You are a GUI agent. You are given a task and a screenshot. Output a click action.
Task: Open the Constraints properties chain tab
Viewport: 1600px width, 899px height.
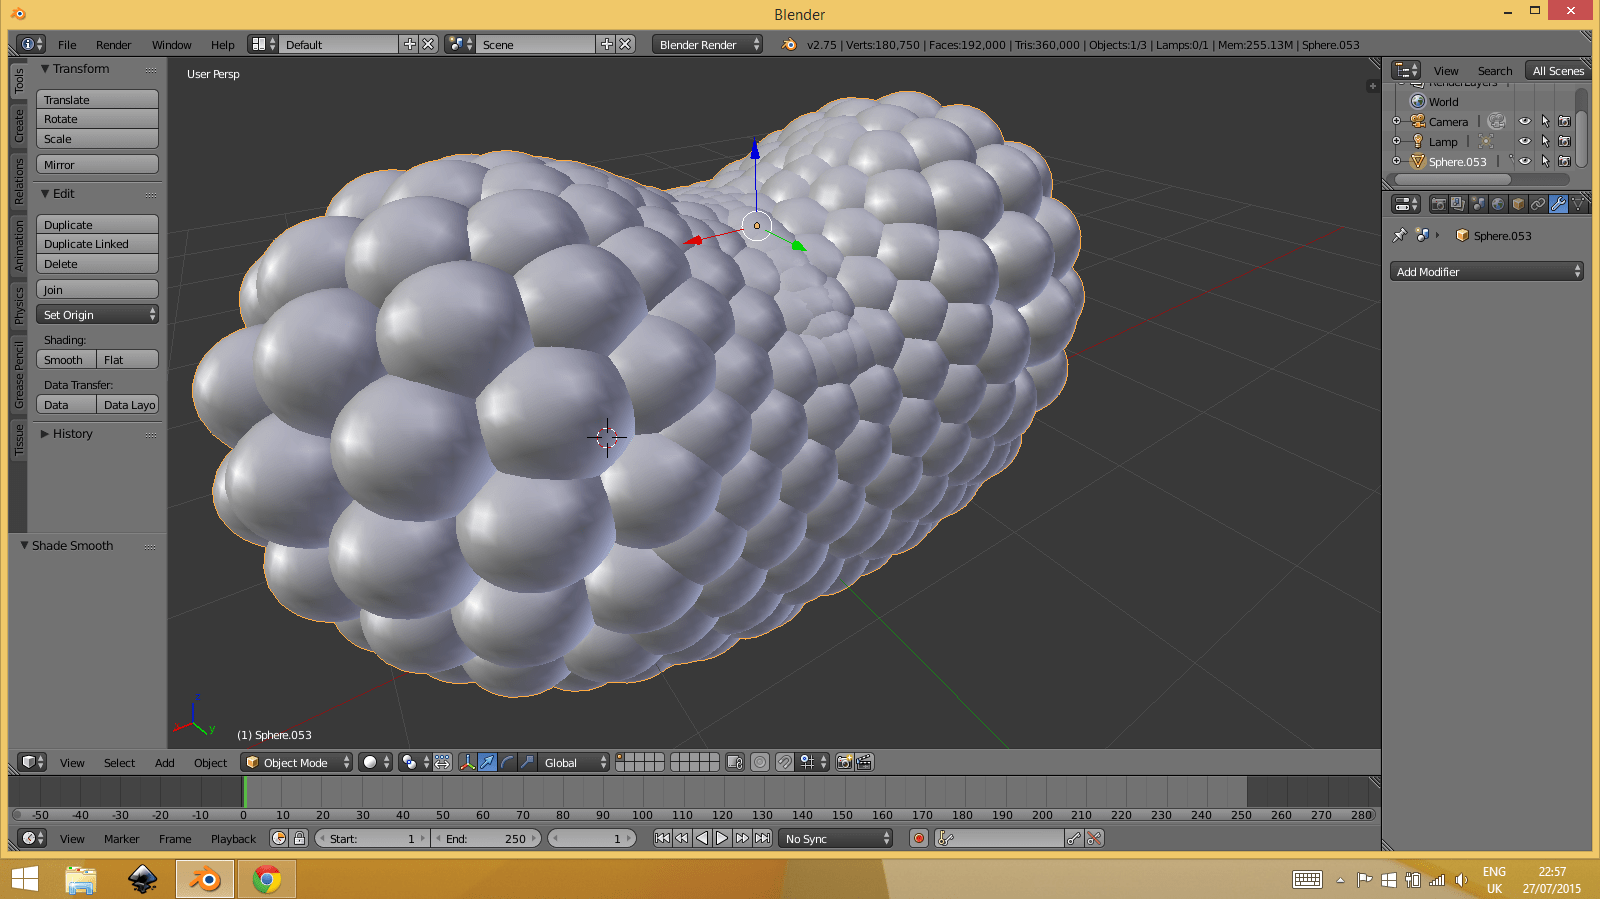tap(1538, 204)
